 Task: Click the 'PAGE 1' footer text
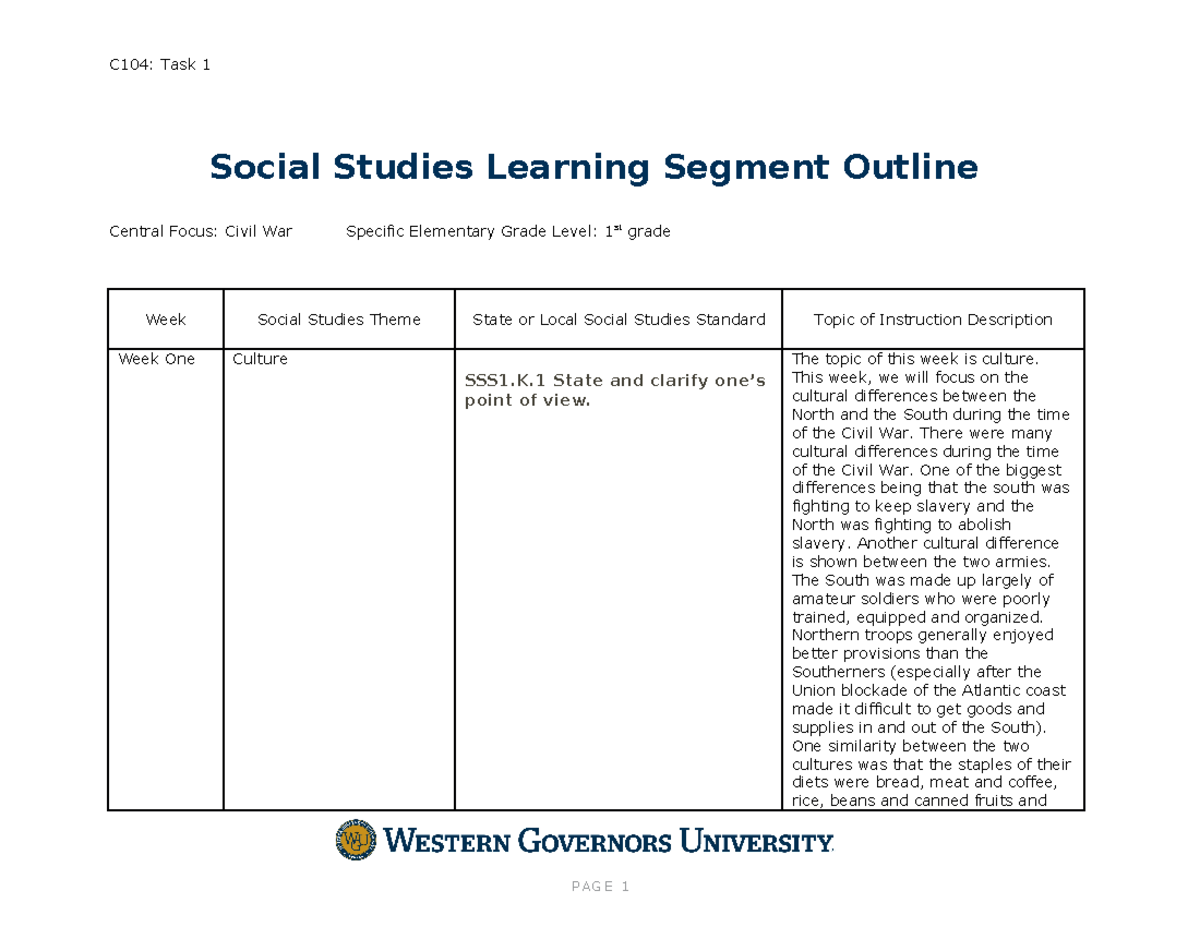coord(601,886)
